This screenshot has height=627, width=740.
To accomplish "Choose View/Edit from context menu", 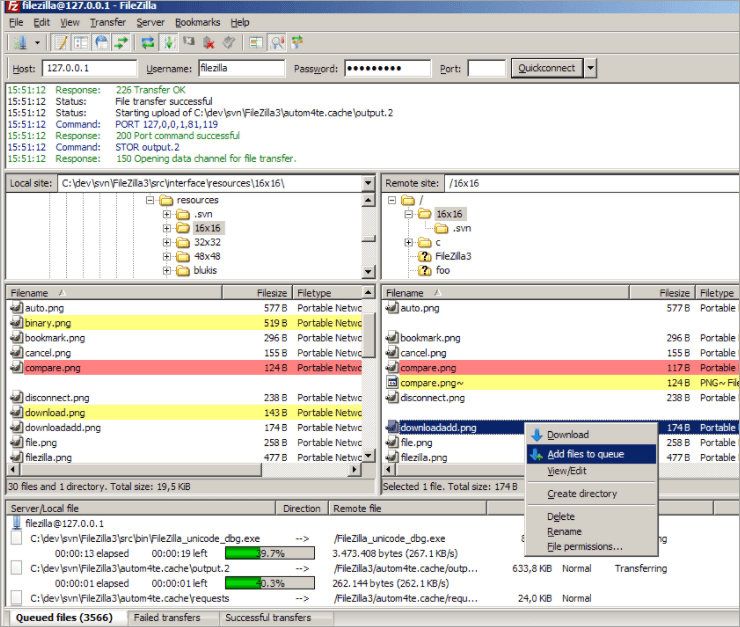I will [591, 471].
